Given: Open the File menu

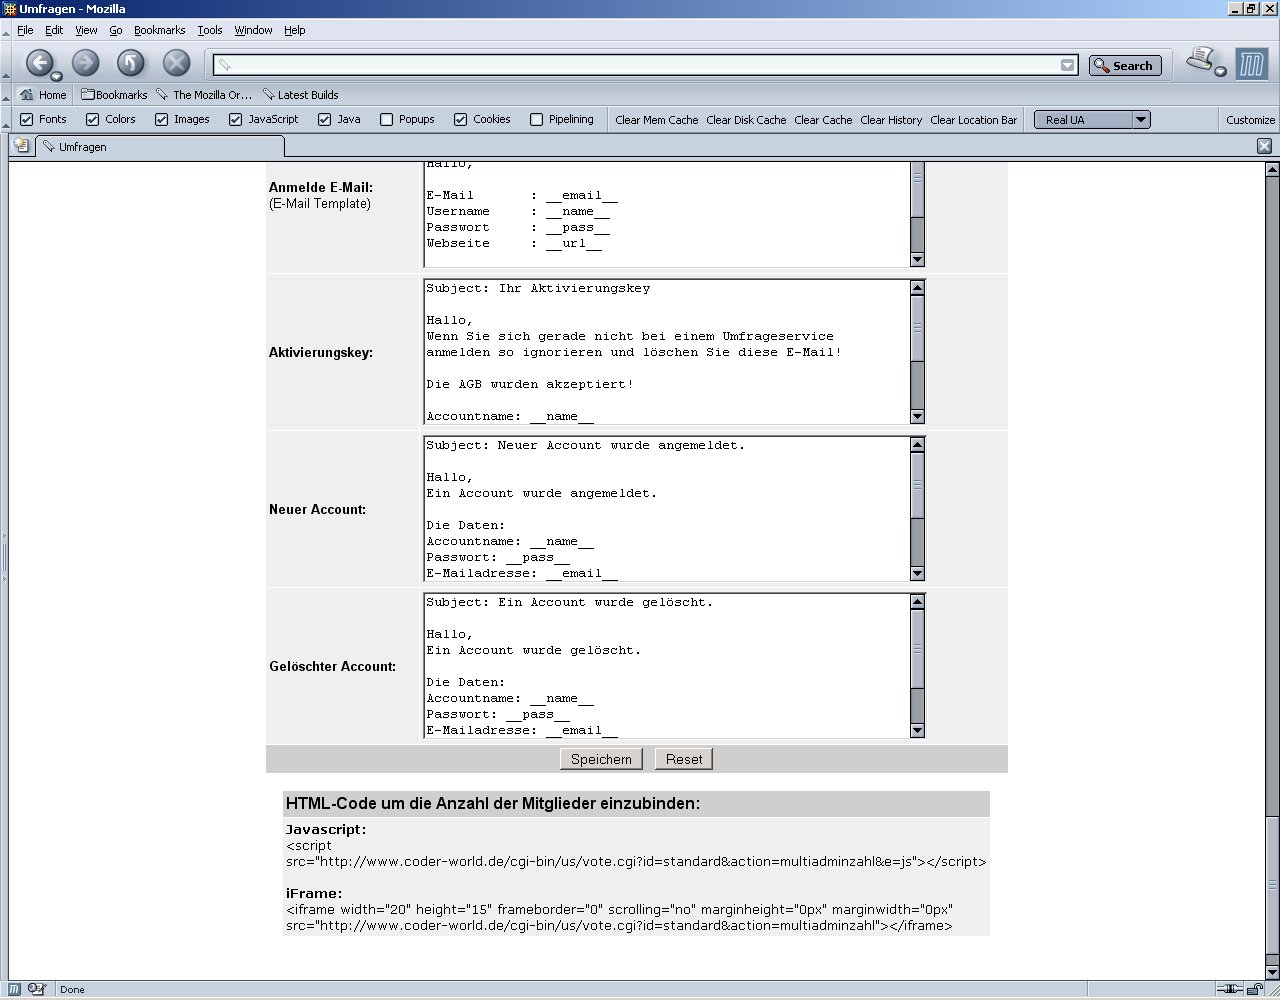Looking at the screenshot, I should tap(25, 30).
